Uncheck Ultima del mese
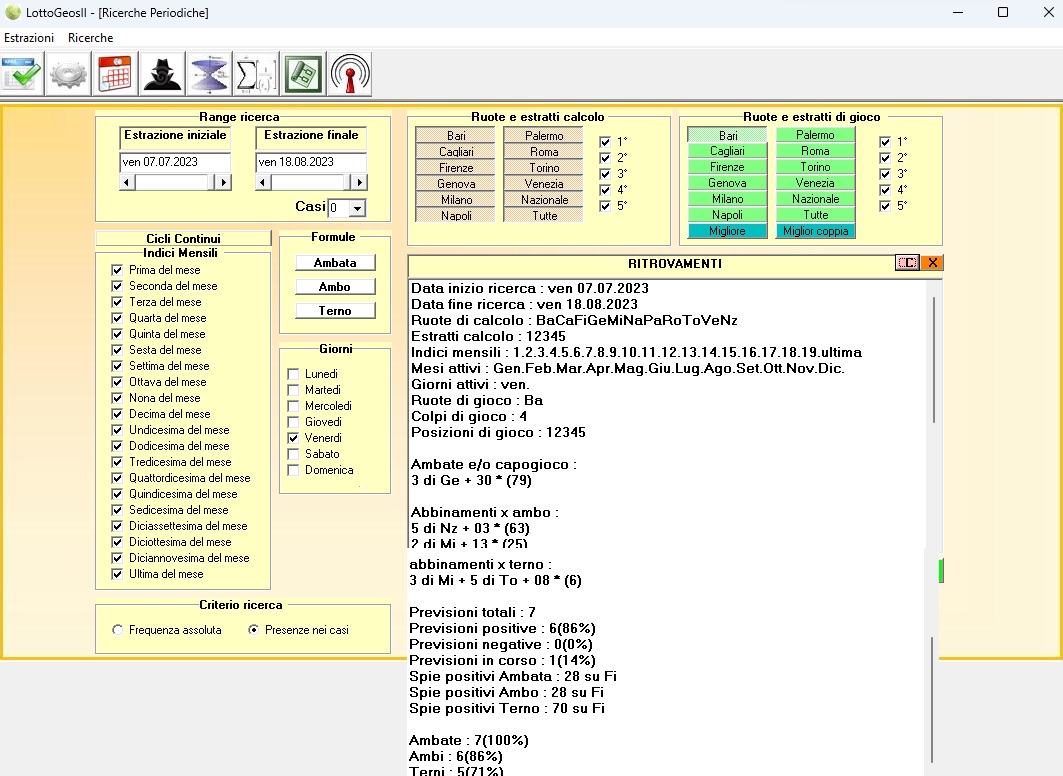 click(117, 573)
